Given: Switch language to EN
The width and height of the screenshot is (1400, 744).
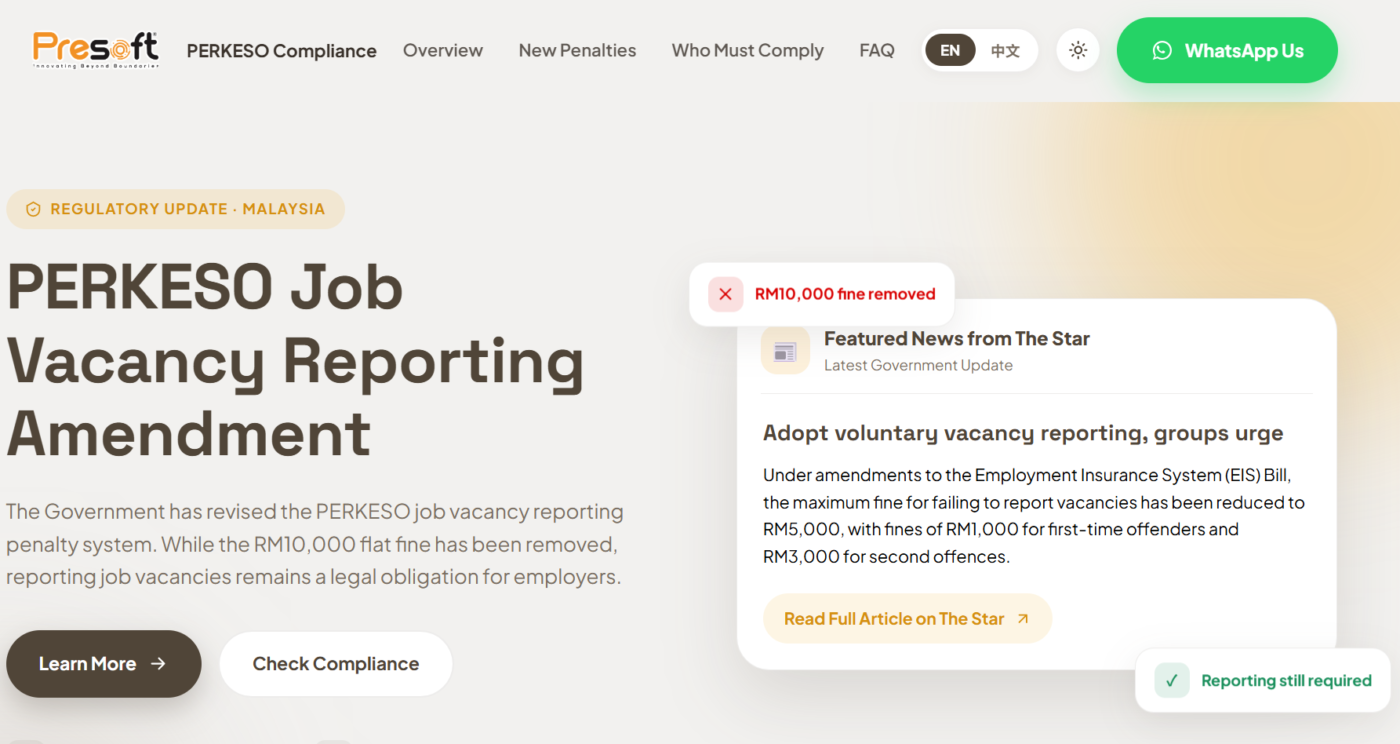Looking at the screenshot, I should [950, 50].
